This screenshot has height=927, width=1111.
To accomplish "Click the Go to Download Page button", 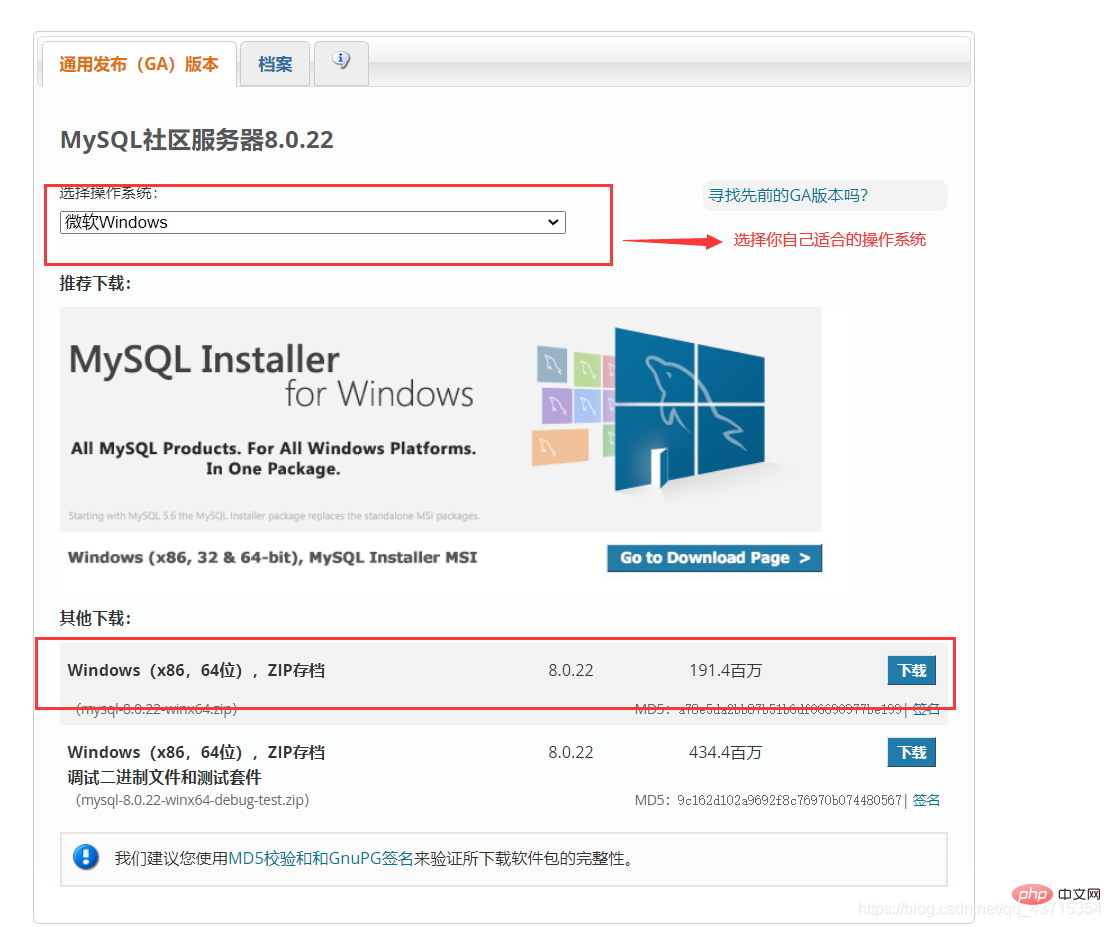I will (714, 558).
